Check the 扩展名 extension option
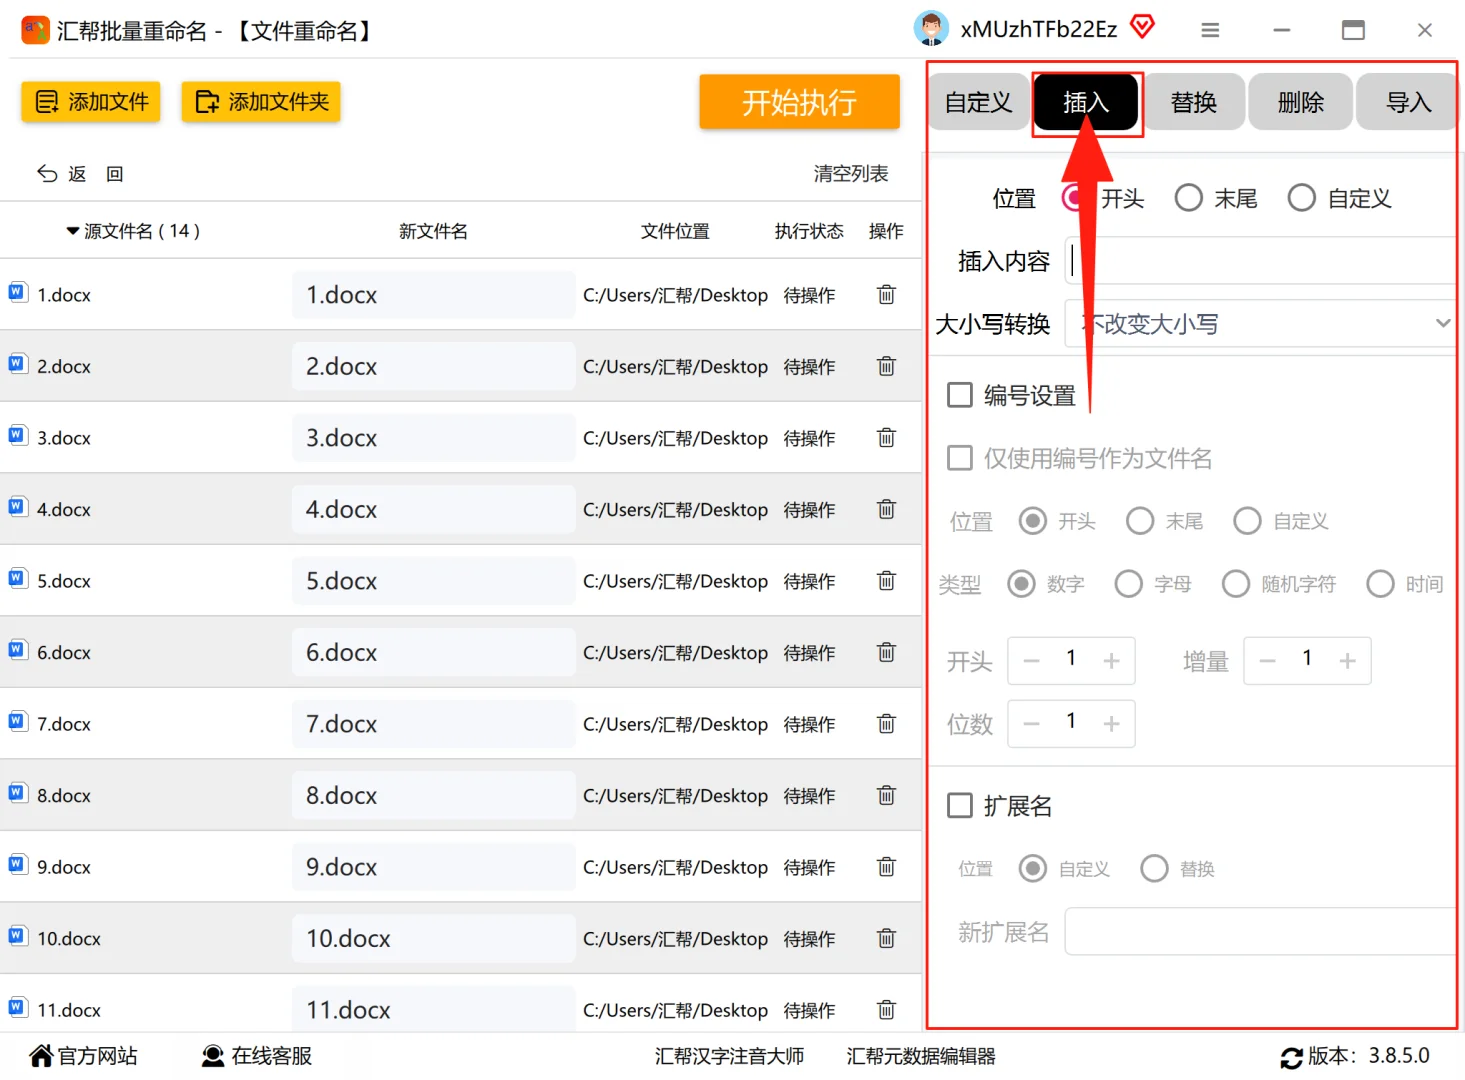 [x=959, y=804]
